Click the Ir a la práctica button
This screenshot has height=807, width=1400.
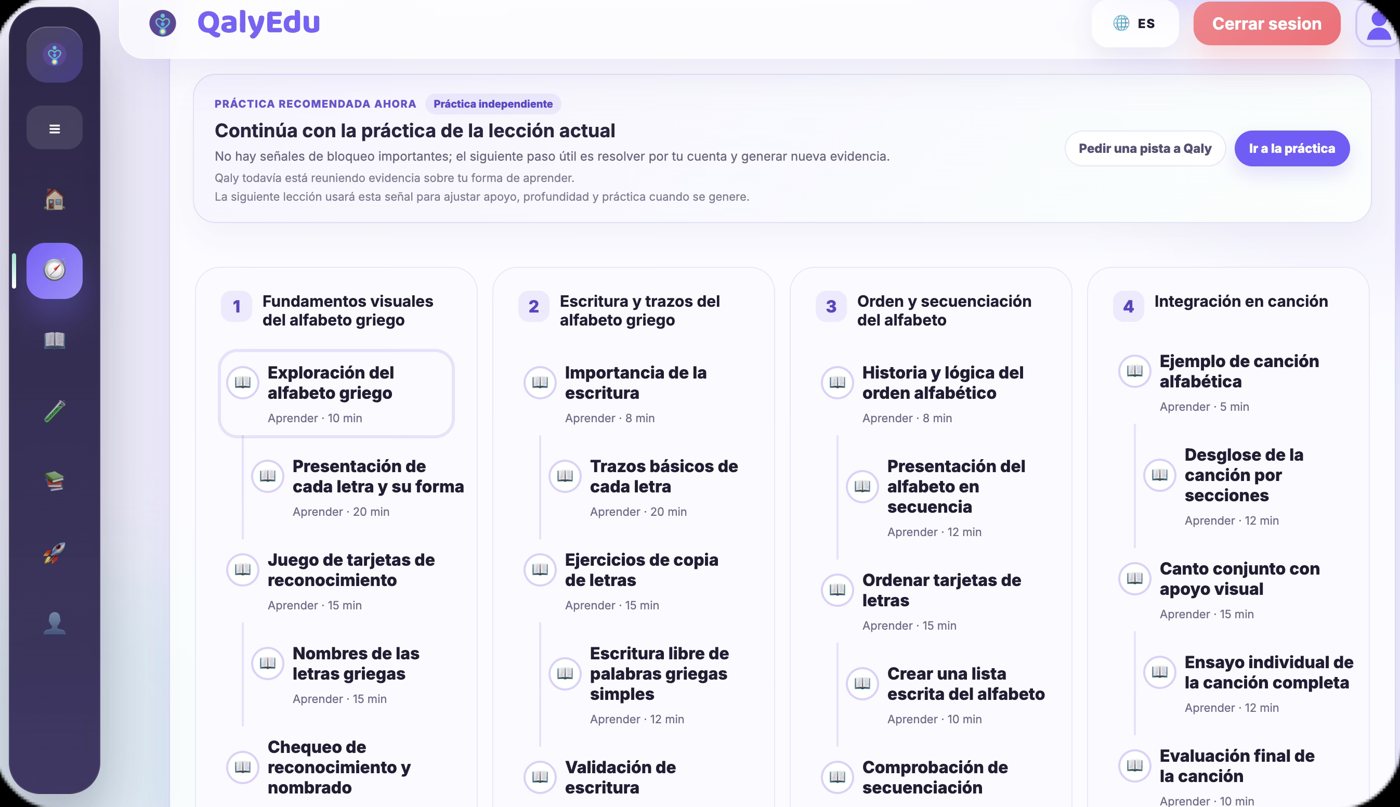click(1292, 148)
